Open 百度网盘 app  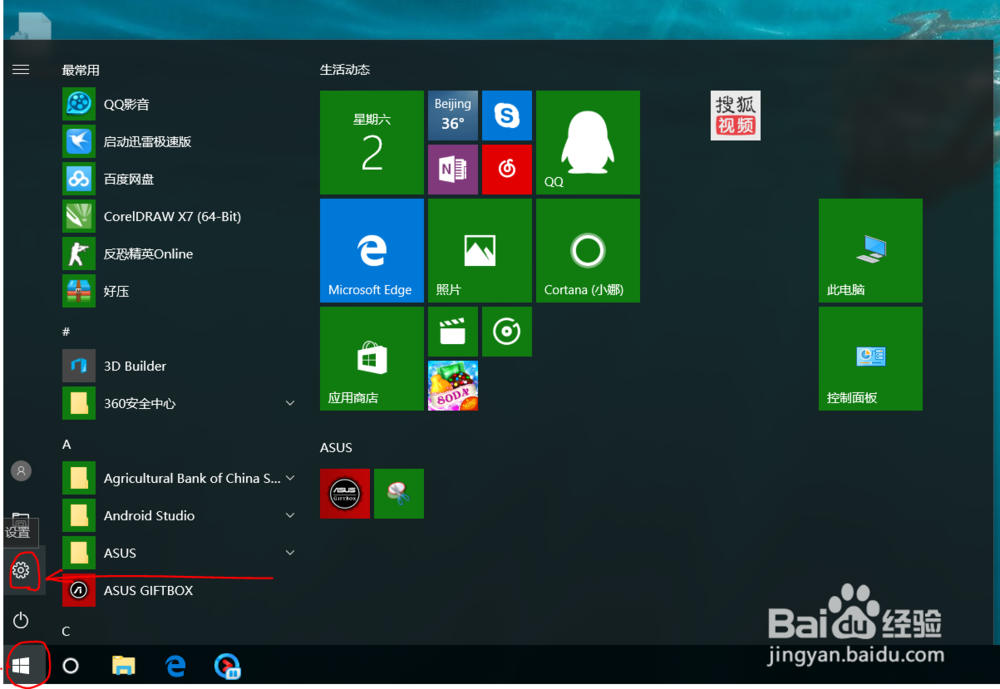click(179, 179)
